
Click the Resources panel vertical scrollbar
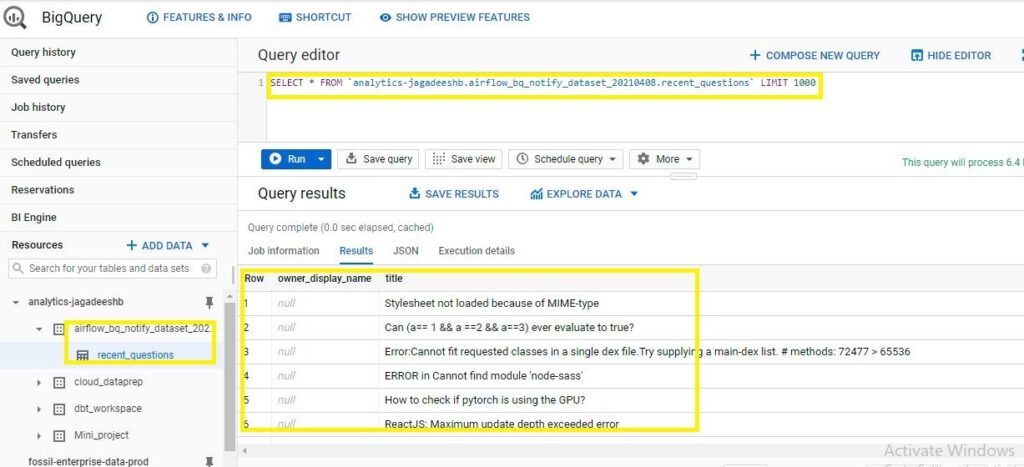229,376
